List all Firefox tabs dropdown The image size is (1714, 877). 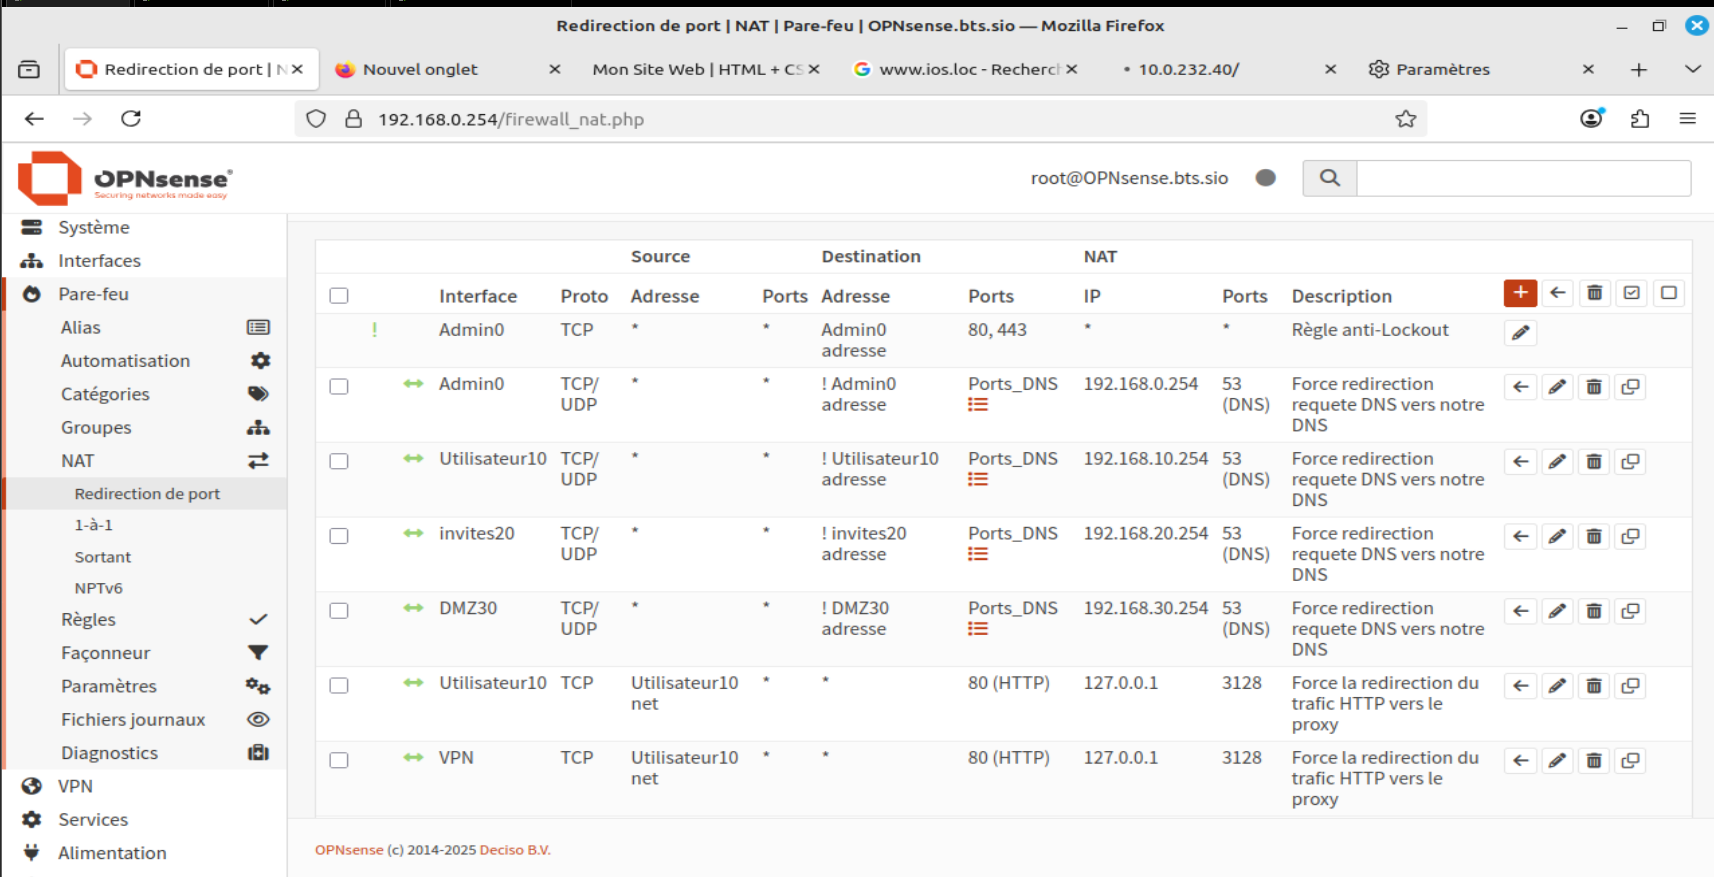(1692, 69)
